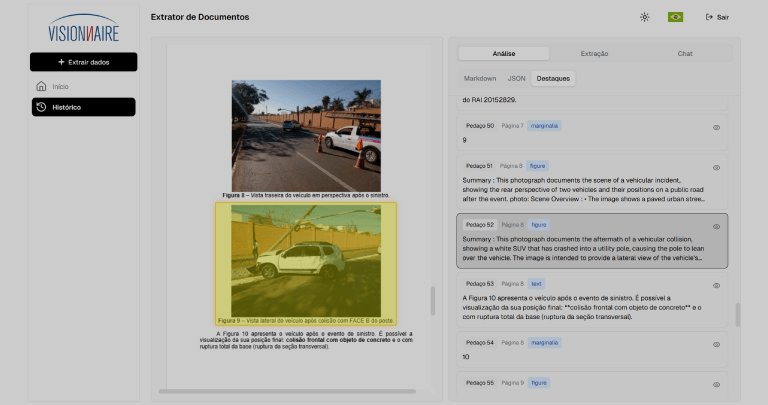Viewport: 768px width, 405px height.
Task: Open Histórico in the sidebar
Action: point(83,107)
